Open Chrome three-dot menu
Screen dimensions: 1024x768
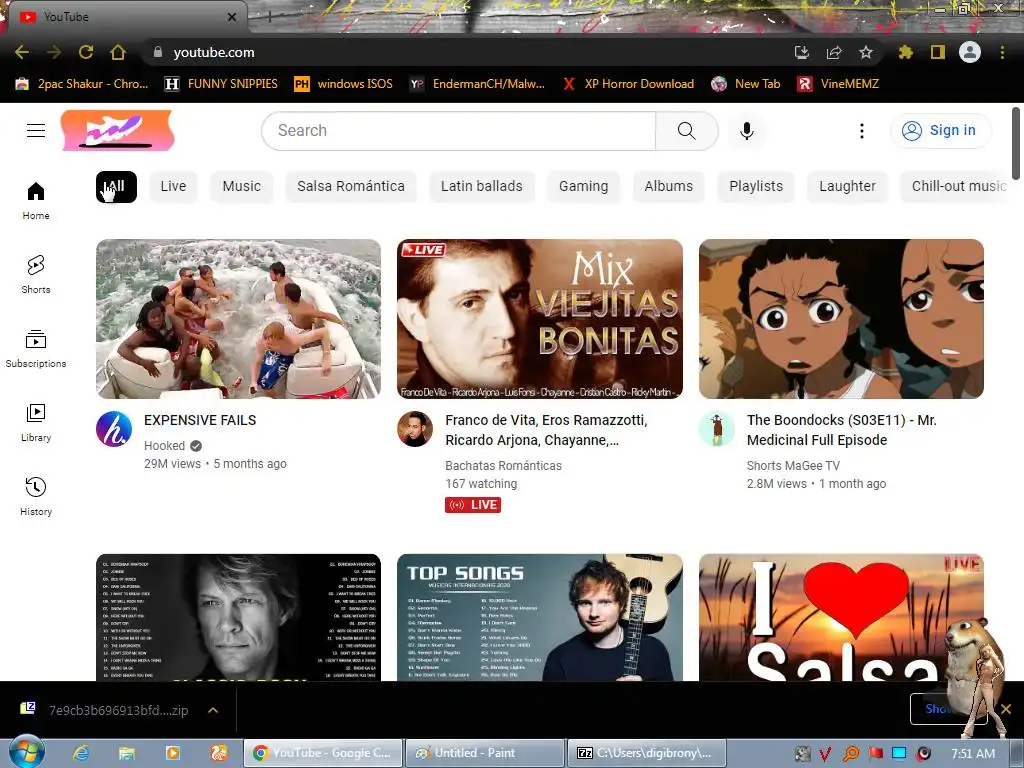tap(1002, 52)
